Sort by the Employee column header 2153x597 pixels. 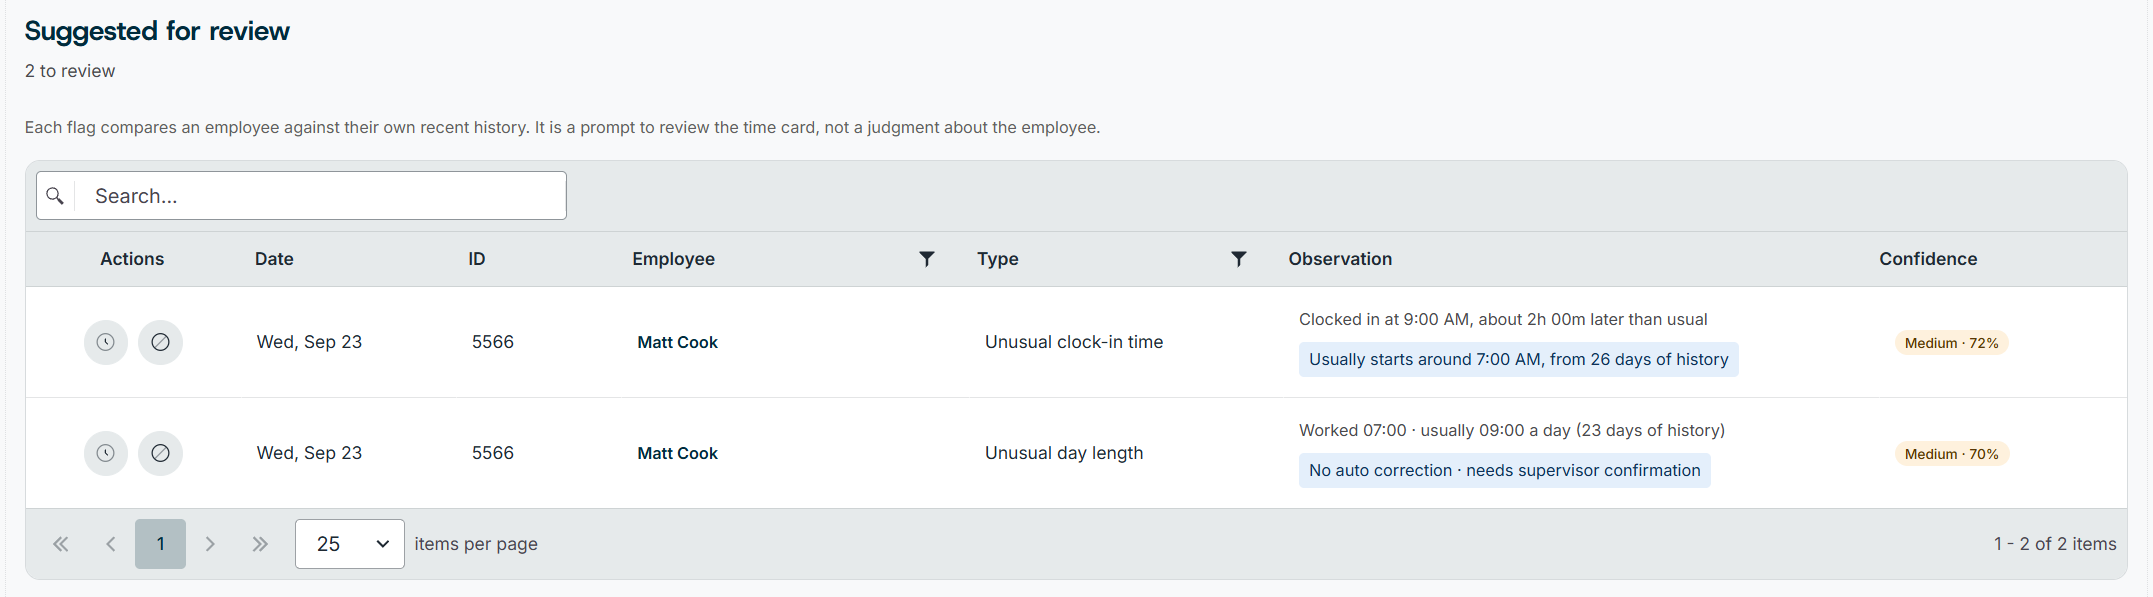point(673,259)
